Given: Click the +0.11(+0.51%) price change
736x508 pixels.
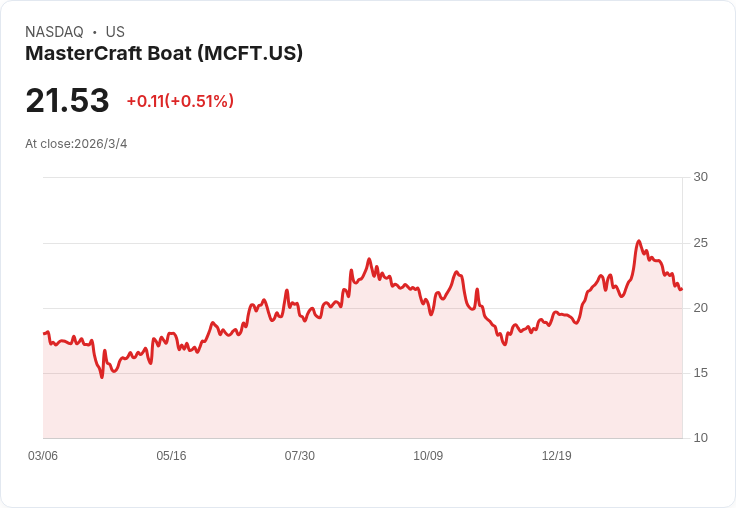Looking at the screenshot, I should tap(180, 101).
